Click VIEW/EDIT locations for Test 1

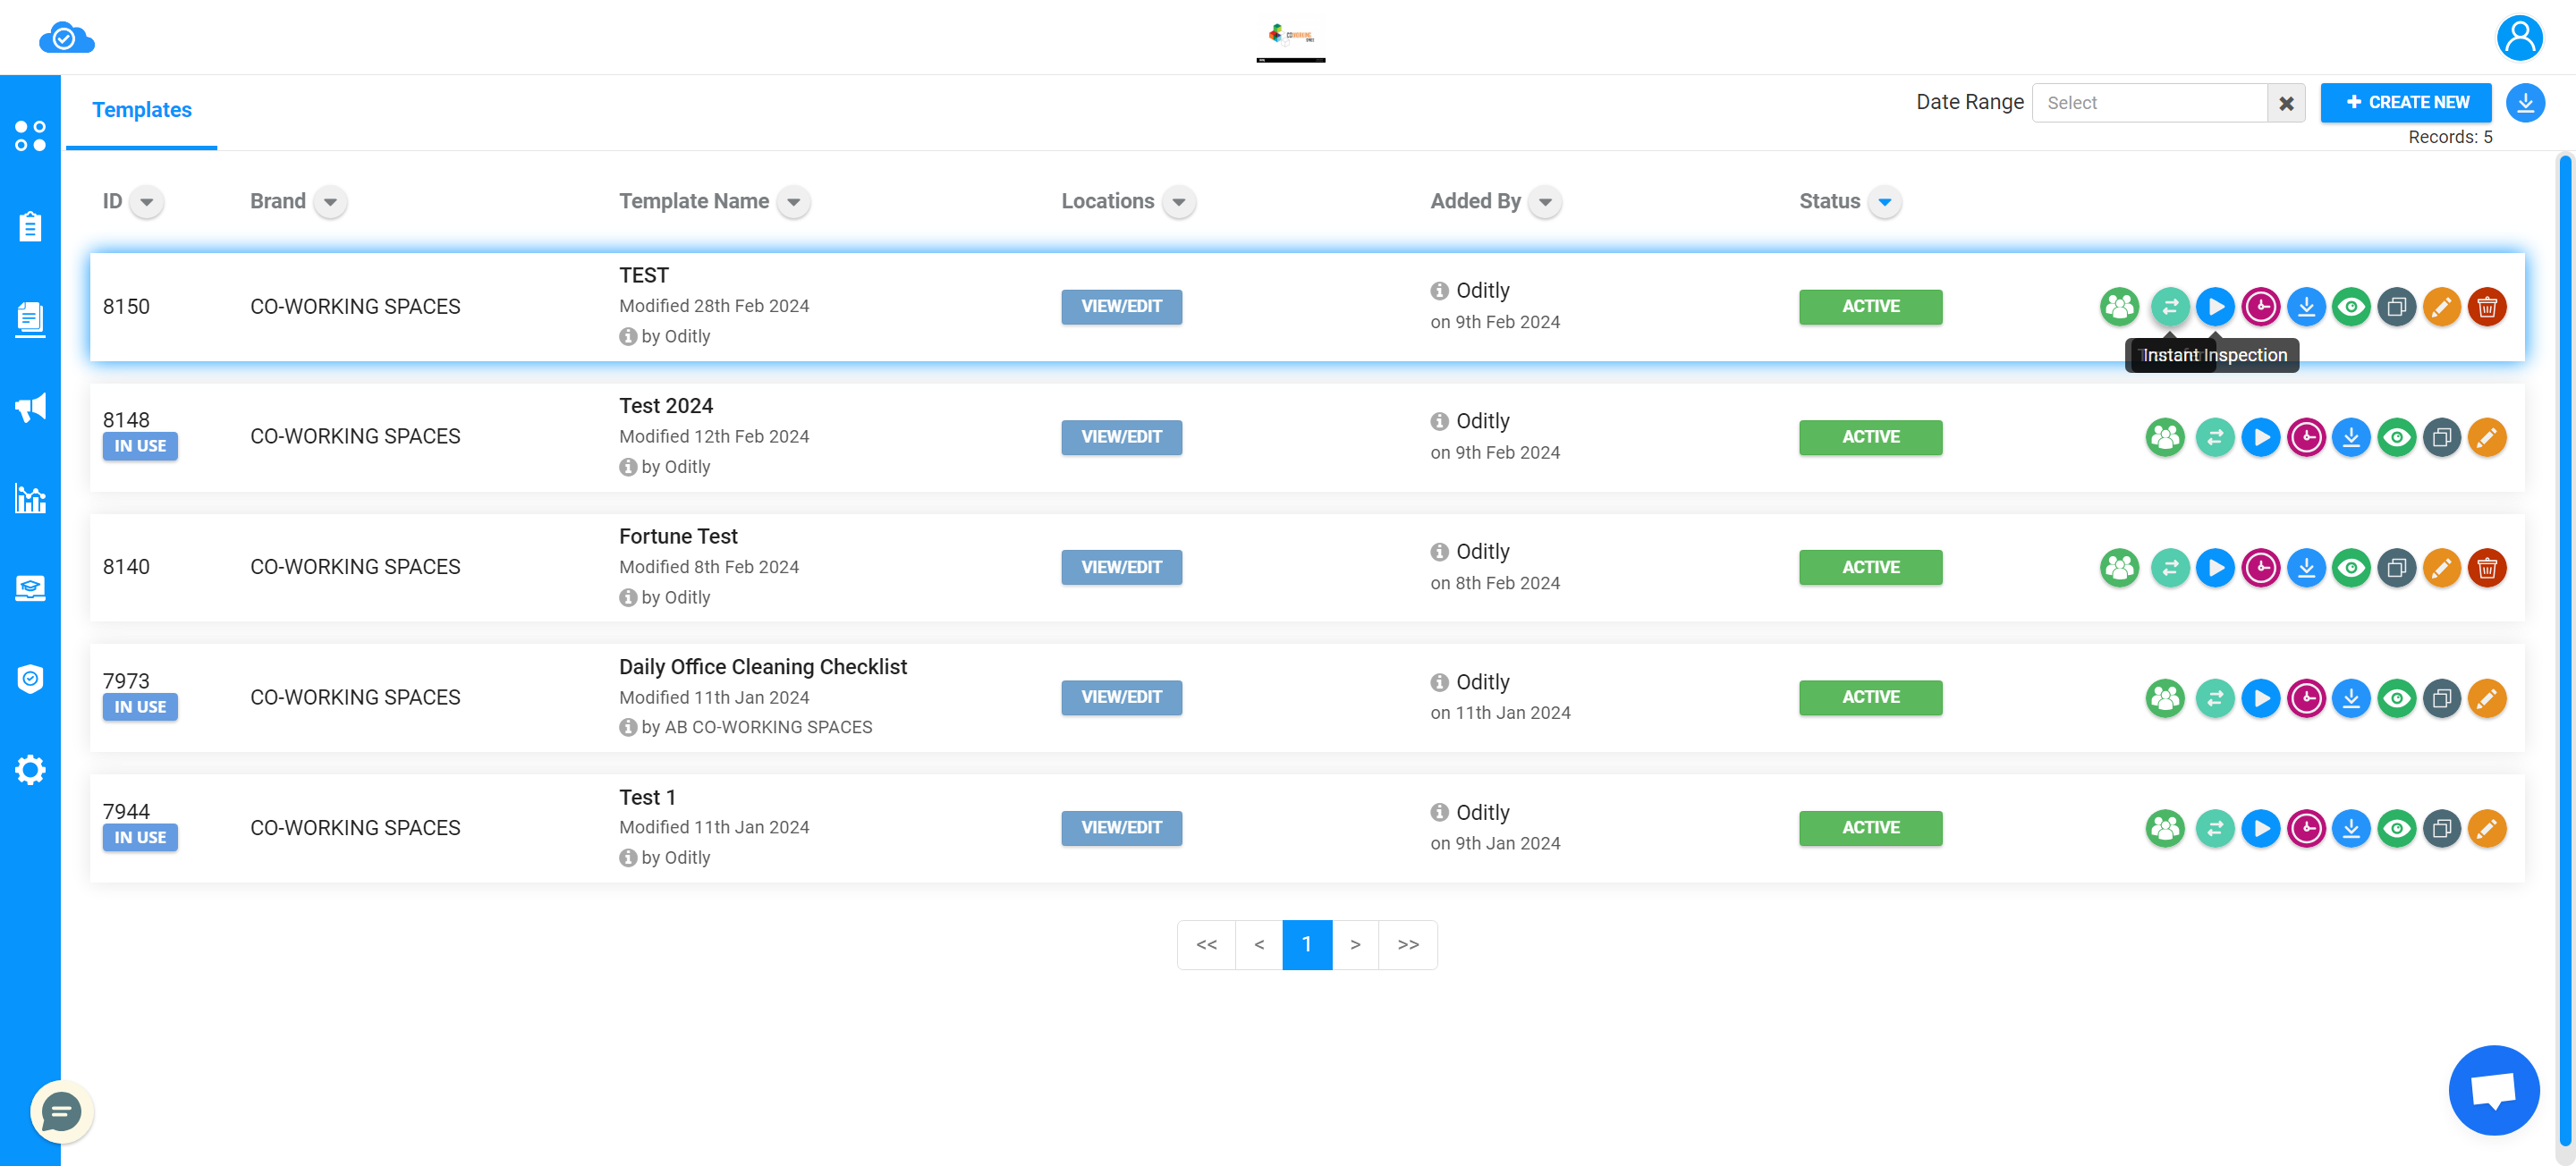point(1121,828)
